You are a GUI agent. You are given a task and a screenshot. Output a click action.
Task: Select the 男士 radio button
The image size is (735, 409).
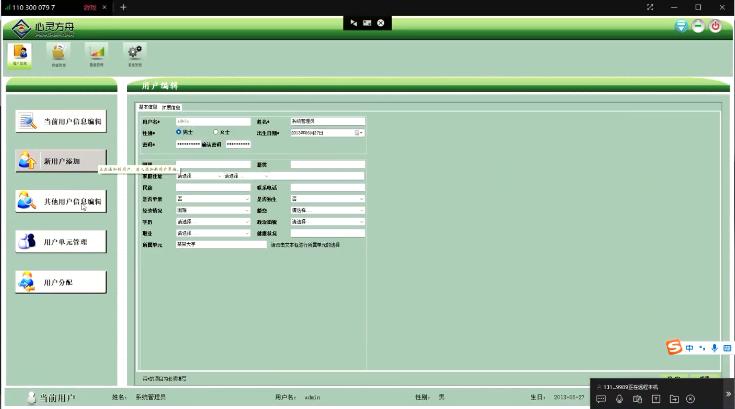179,131
